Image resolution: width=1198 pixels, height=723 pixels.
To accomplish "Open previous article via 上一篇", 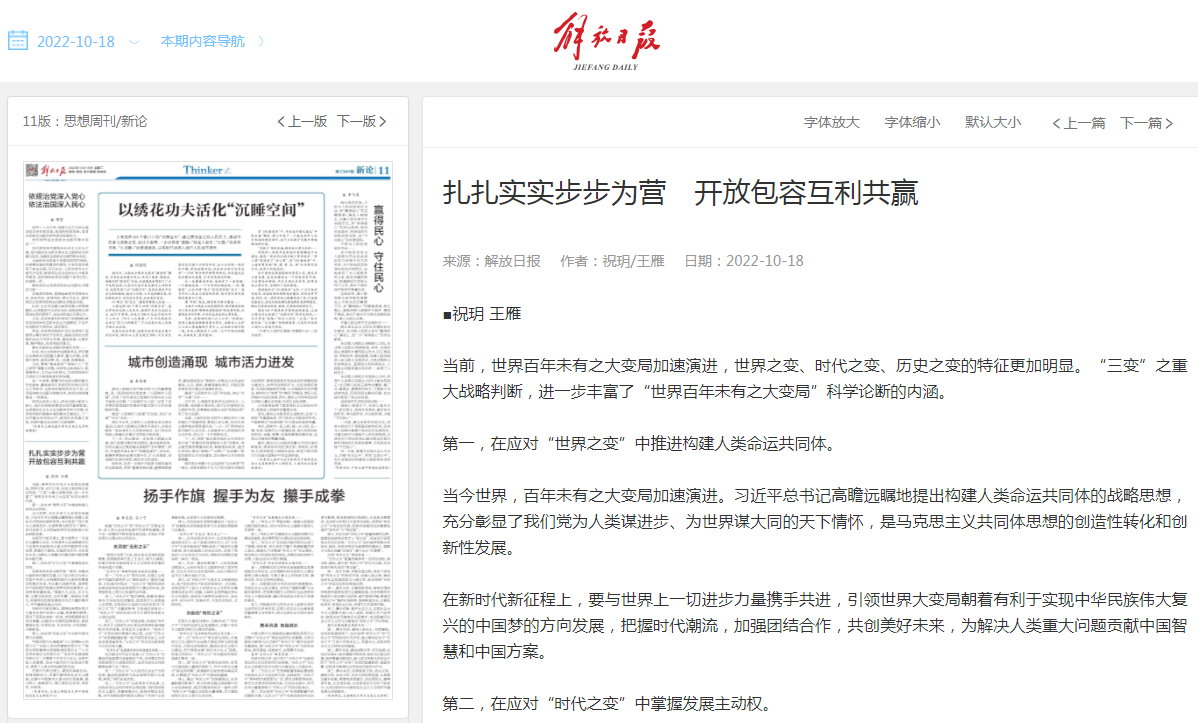I will click(1085, 123).
